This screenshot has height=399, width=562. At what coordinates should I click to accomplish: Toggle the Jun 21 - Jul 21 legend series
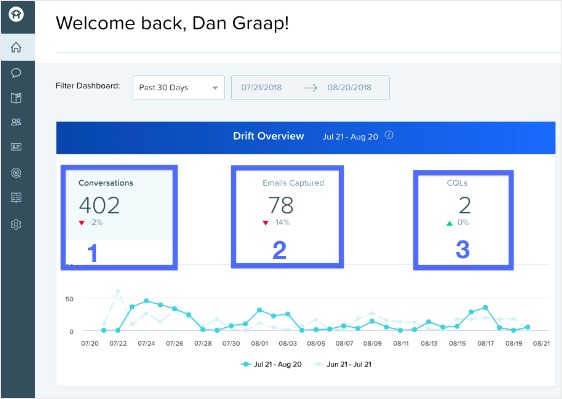tap(343, 364)
